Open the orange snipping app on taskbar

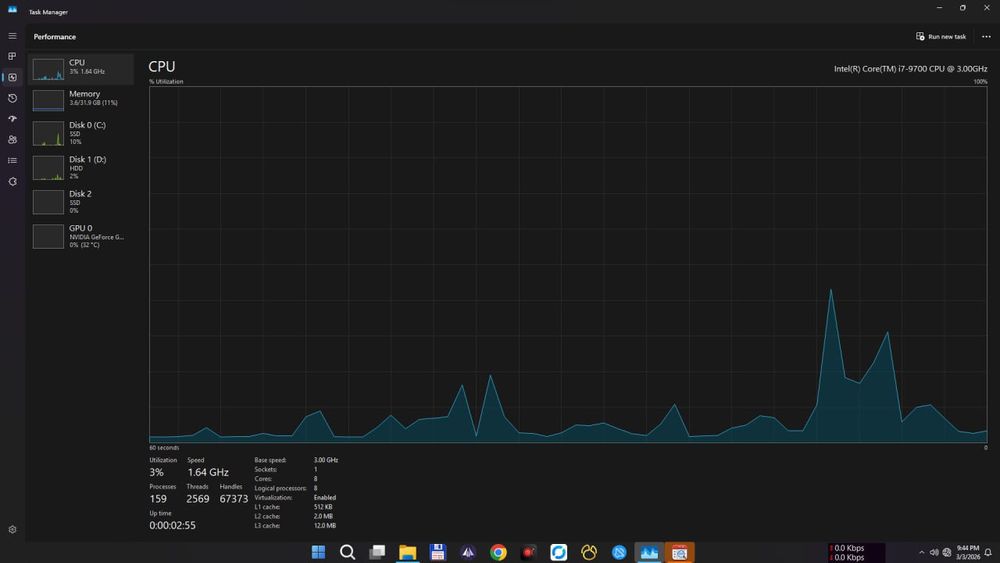tap(680, 552)
